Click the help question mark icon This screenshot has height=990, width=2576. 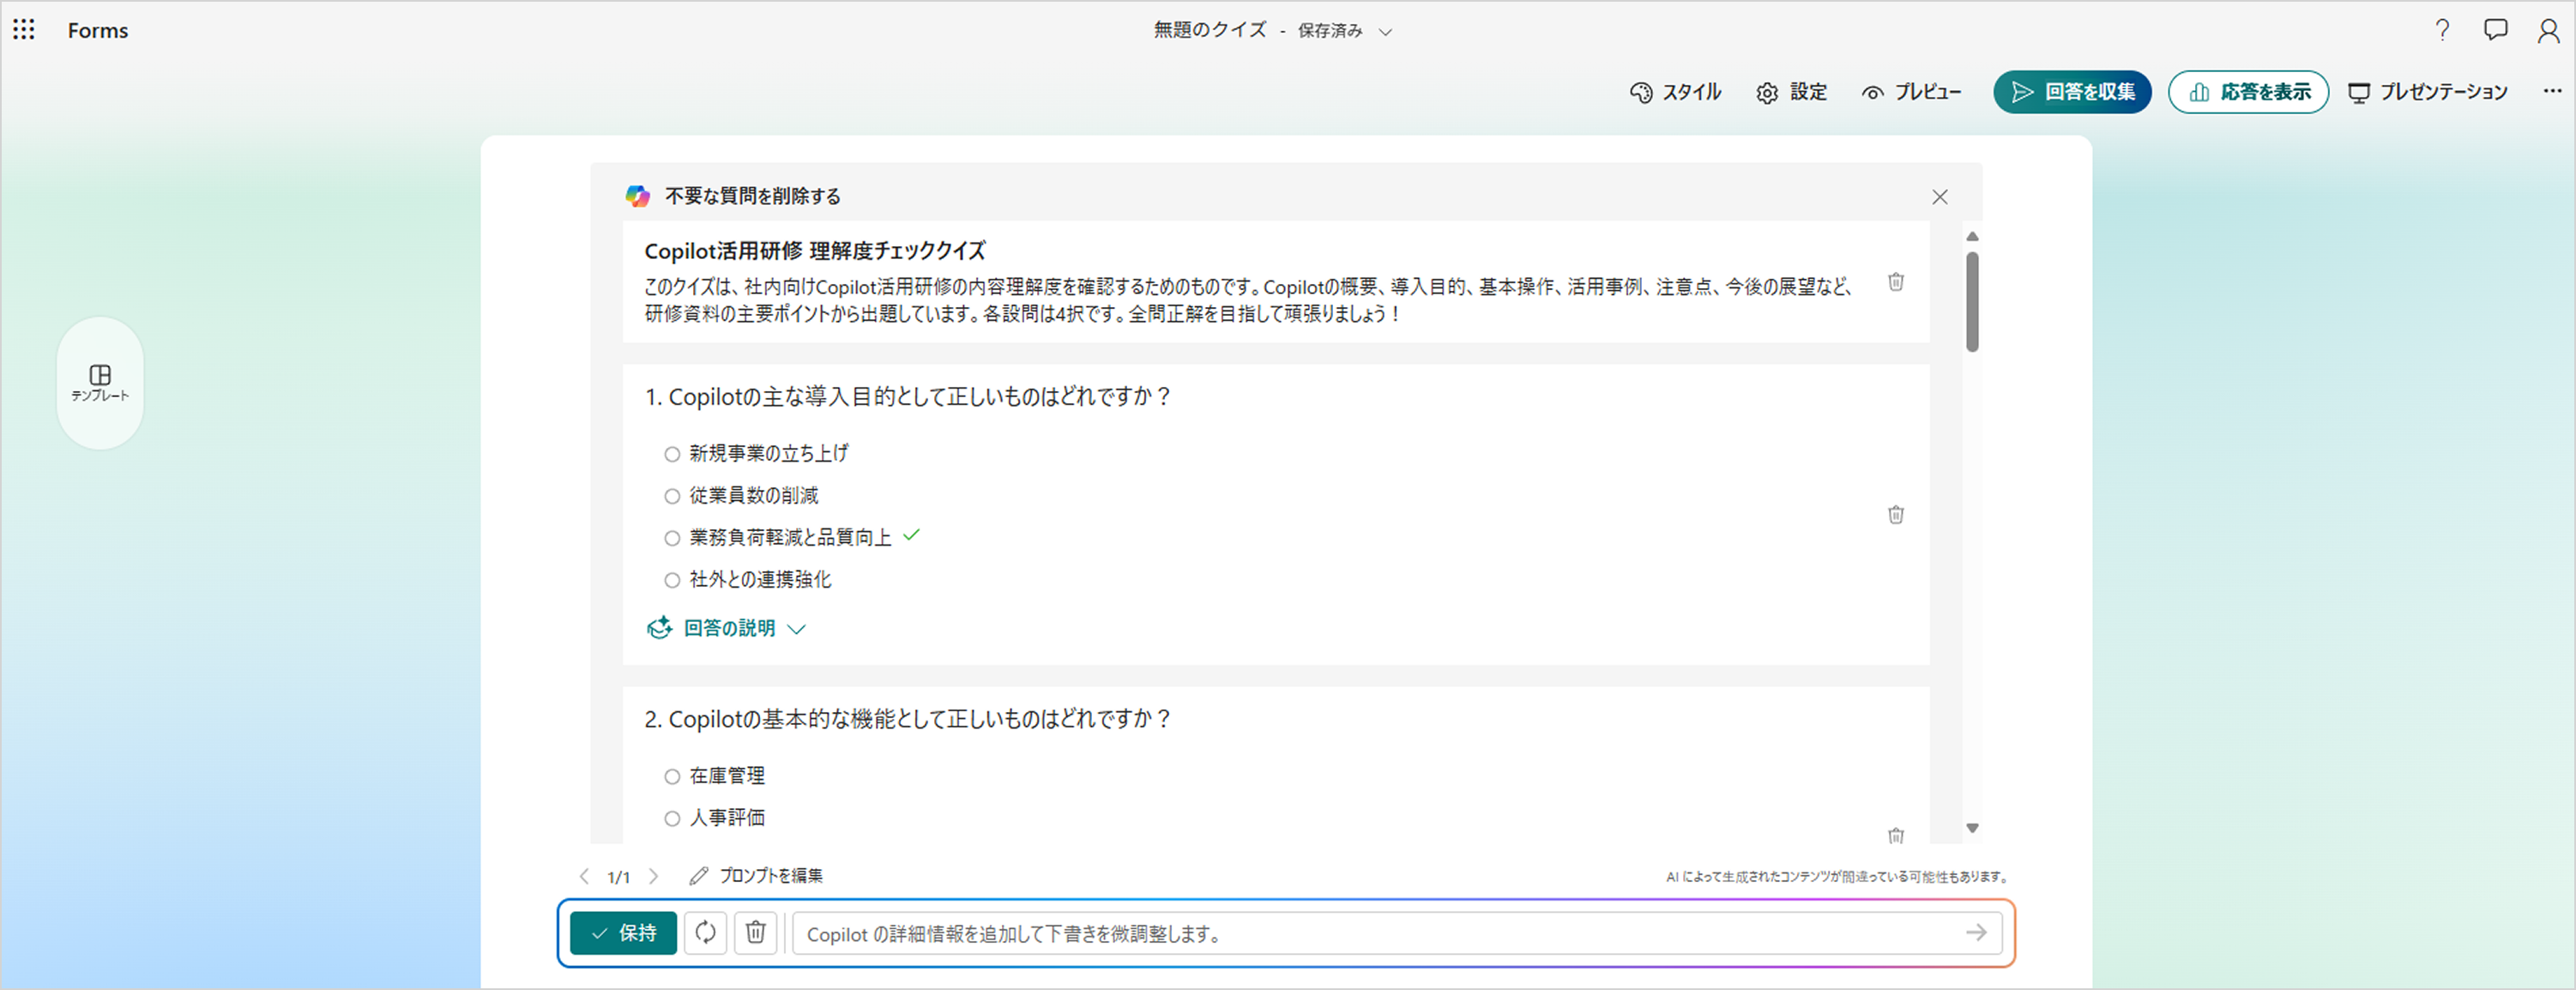[2442, 30]
